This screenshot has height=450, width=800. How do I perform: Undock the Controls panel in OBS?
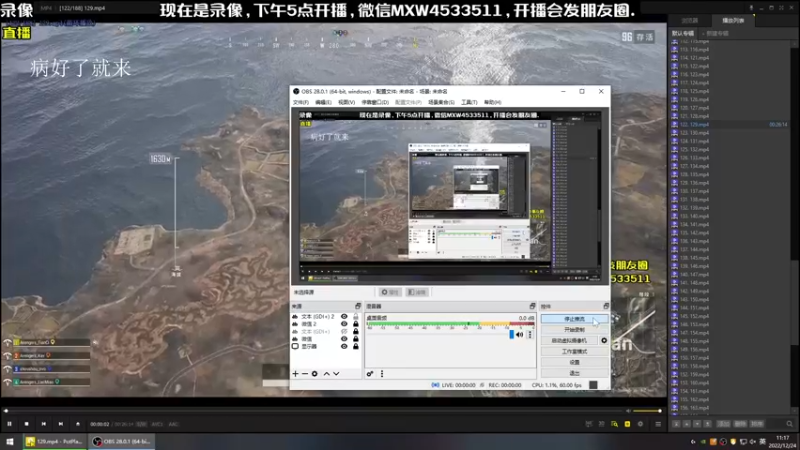click(x=606, y=306)
